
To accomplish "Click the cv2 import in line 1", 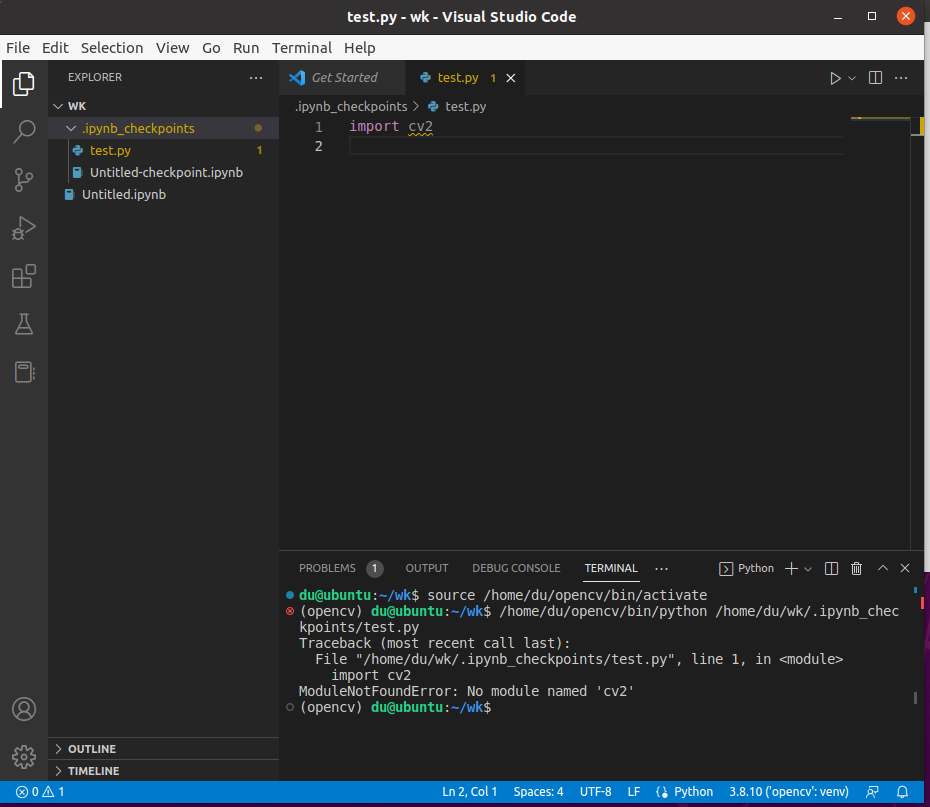I will [421, 126].
